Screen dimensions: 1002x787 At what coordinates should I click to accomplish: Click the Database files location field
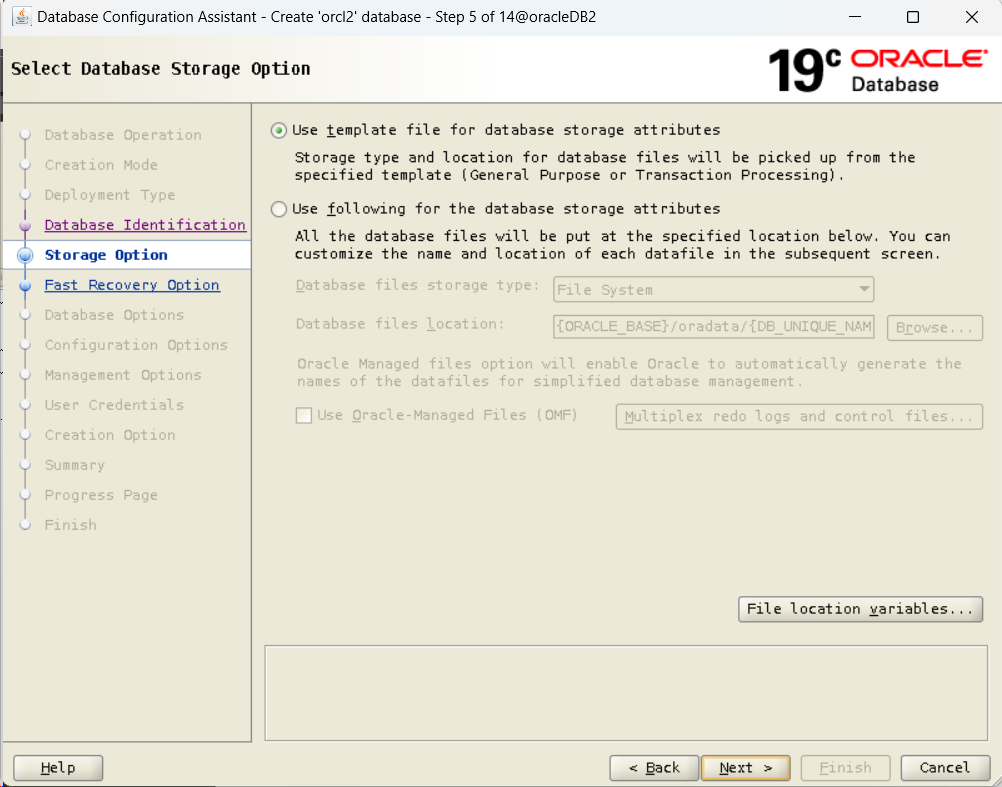[x=713, y=326]
